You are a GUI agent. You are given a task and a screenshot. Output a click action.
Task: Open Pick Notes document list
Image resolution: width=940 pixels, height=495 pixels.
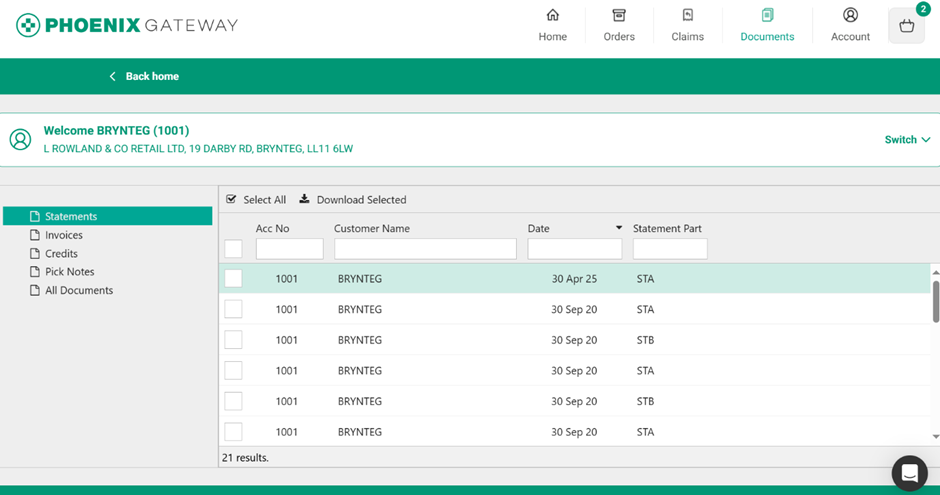point(69,272)
